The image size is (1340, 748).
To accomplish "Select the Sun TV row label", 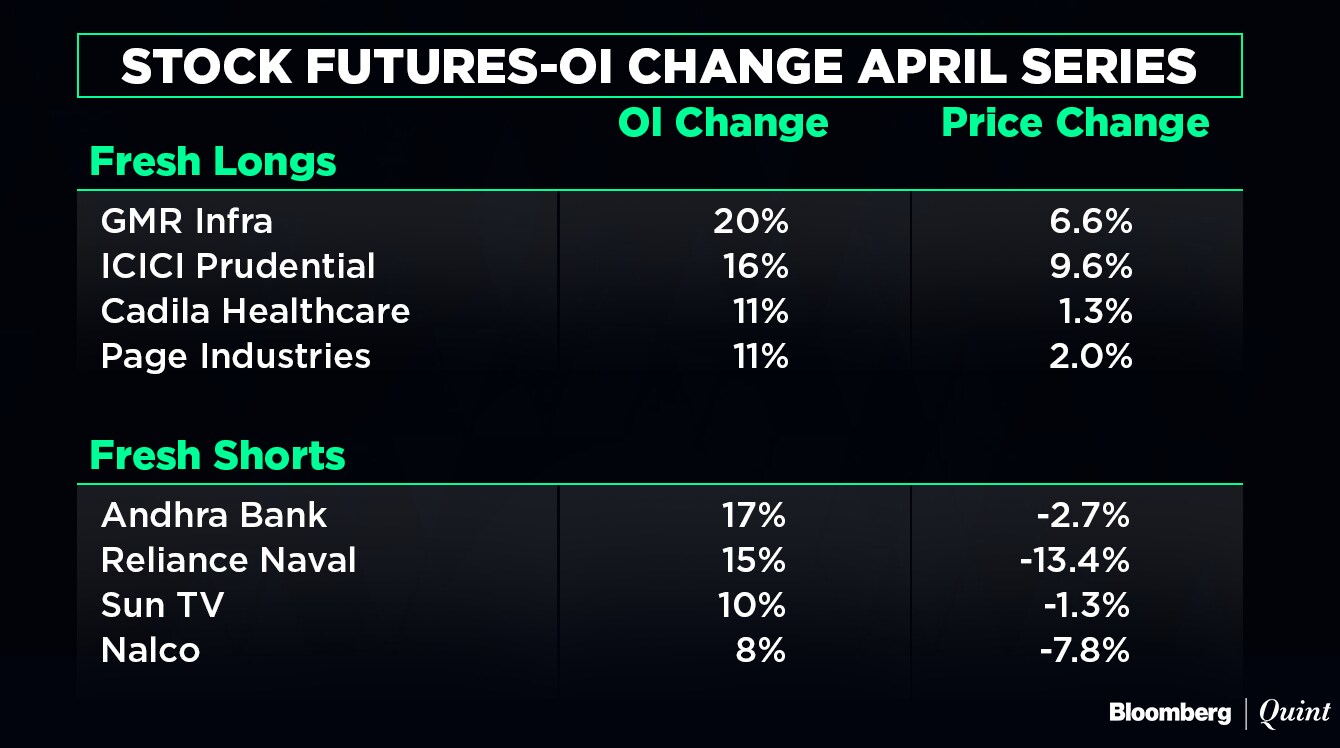I will click(162, 605).
